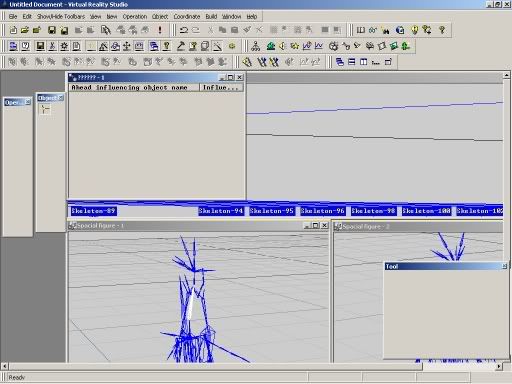Close the Oper panel

[28, 102]
